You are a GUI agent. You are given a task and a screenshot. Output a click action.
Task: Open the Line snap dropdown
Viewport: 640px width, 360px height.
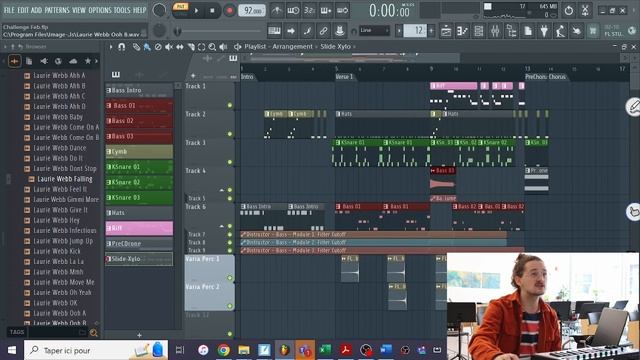374,30
